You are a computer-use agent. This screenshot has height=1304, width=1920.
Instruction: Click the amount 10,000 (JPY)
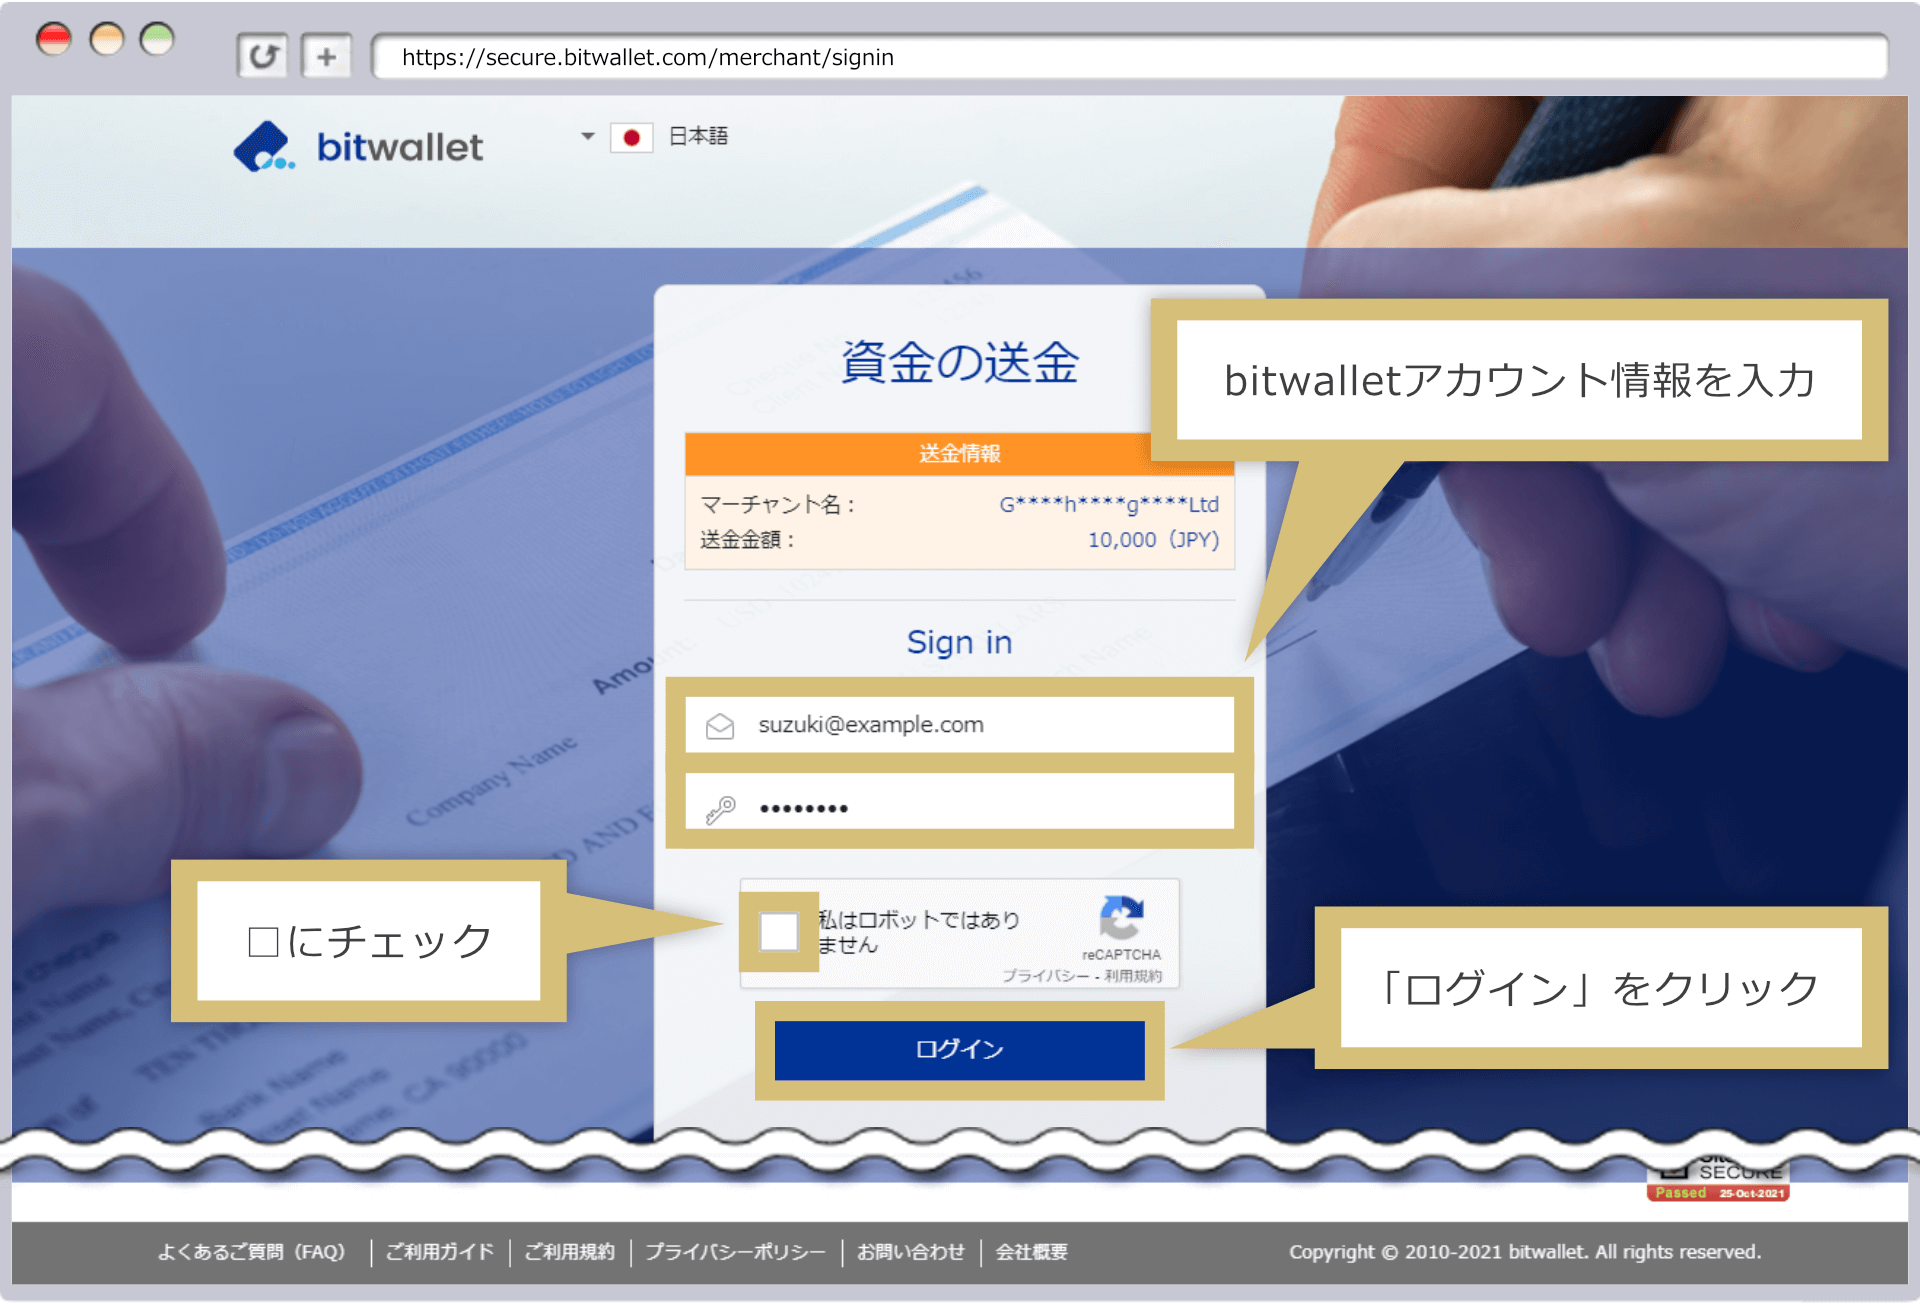coord(1153,540)
